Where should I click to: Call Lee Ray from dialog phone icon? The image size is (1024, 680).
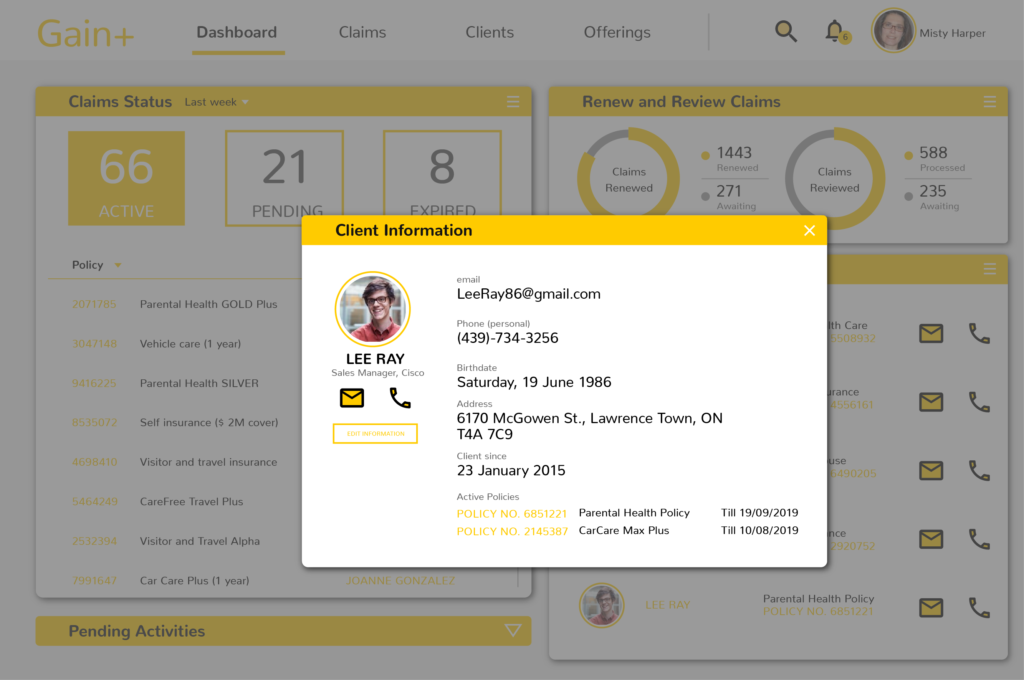pos(400,398)
